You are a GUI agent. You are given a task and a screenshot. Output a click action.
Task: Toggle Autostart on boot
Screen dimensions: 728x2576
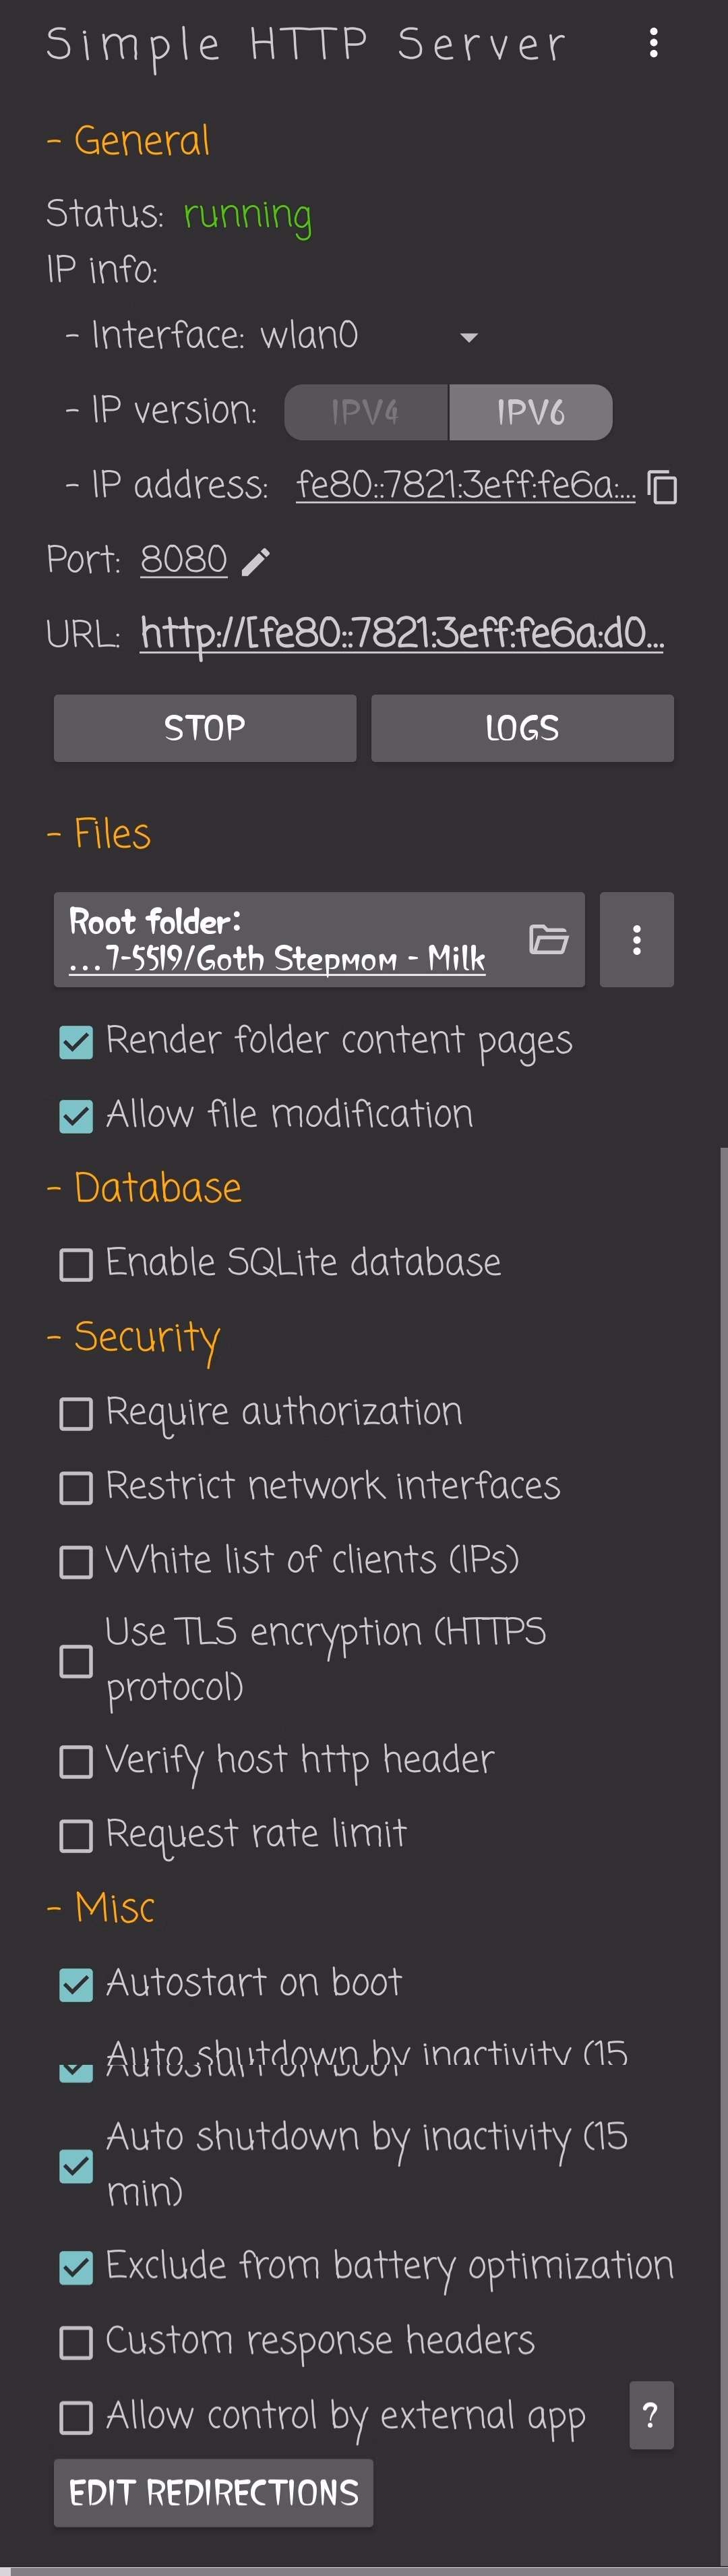click(76, 1984)
